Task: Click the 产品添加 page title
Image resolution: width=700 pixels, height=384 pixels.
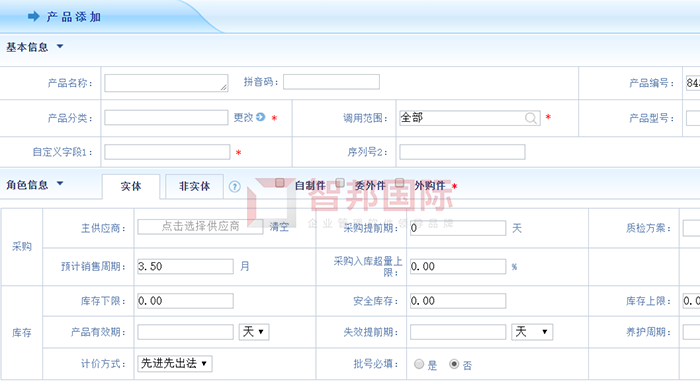Action: pyautogui.click(x=74, y=17)
